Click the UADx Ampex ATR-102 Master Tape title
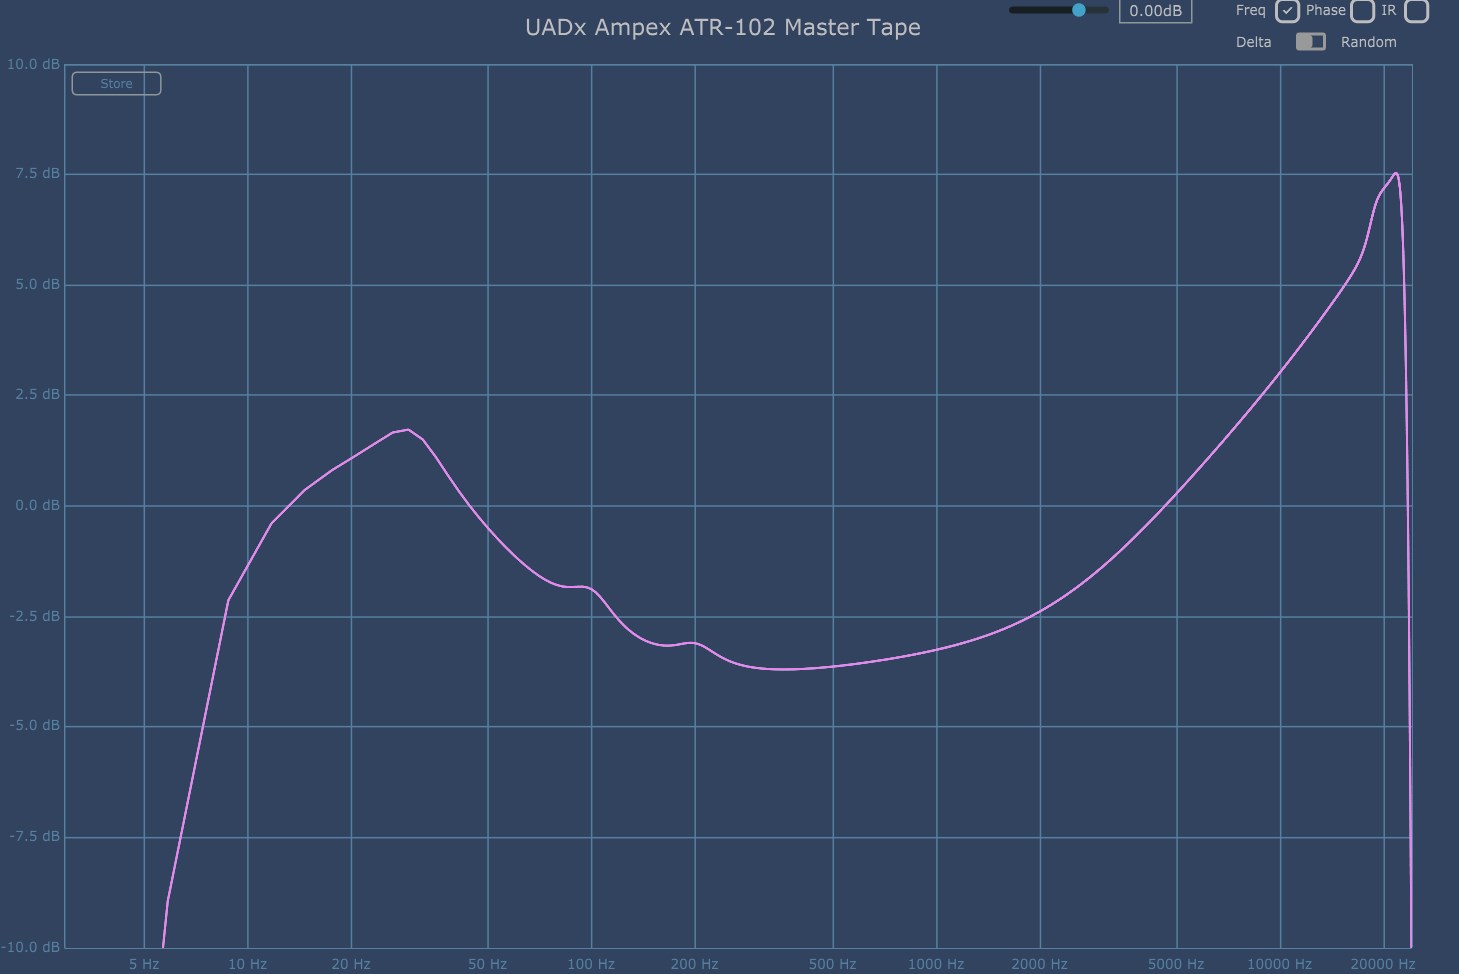 [722, 27]
